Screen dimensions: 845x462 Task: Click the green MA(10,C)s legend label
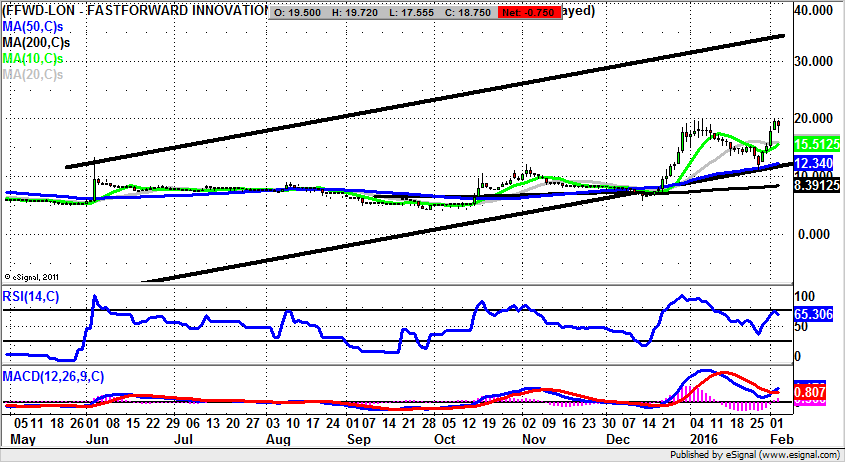coord(33,59)
